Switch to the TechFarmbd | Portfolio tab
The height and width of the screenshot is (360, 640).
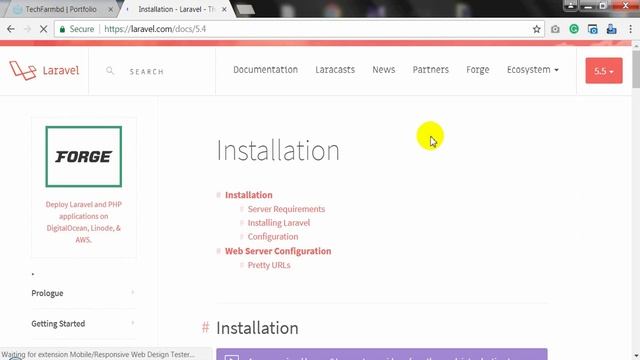60,9
